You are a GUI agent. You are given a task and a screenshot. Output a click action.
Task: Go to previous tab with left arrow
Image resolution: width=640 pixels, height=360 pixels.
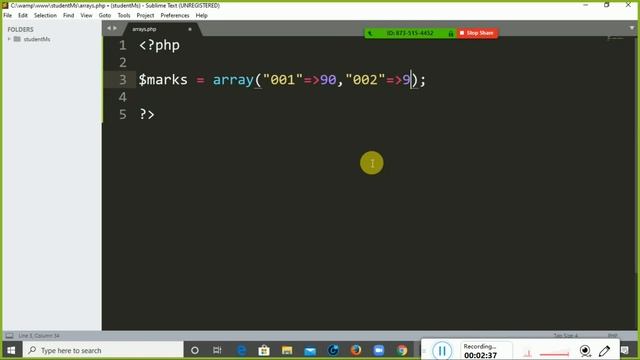tap(109, 28)
